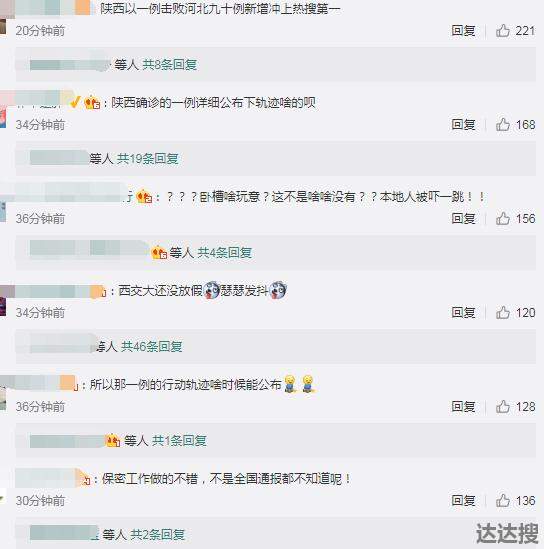
Task: Open the 共1条回复 replies link
Action: pos(179,440)
